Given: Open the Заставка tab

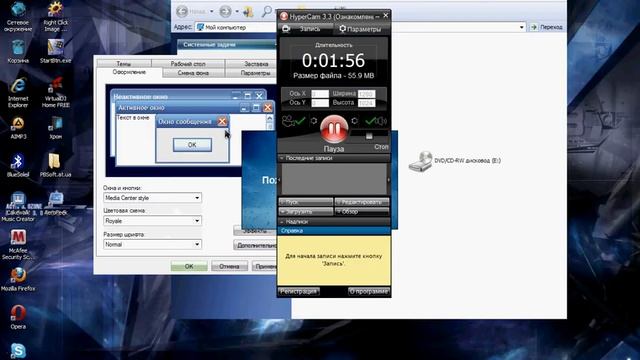Looking at the screenshot, I should point(251,64).
